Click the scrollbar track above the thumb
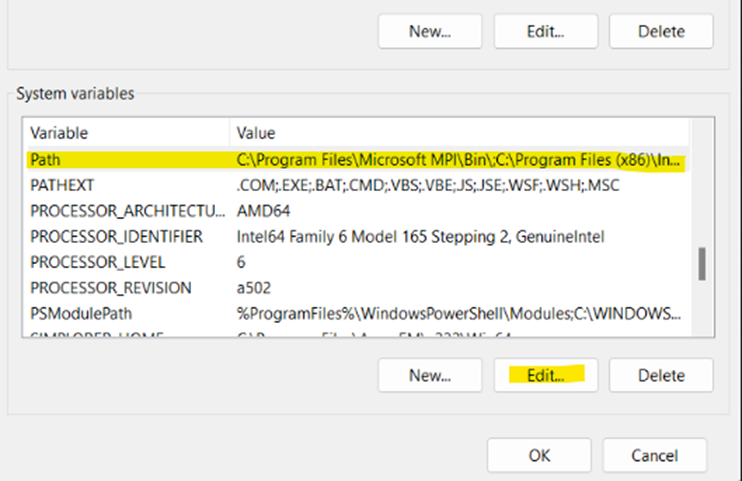The width and height of the screenshot is (742, 481). pos(702,180)
